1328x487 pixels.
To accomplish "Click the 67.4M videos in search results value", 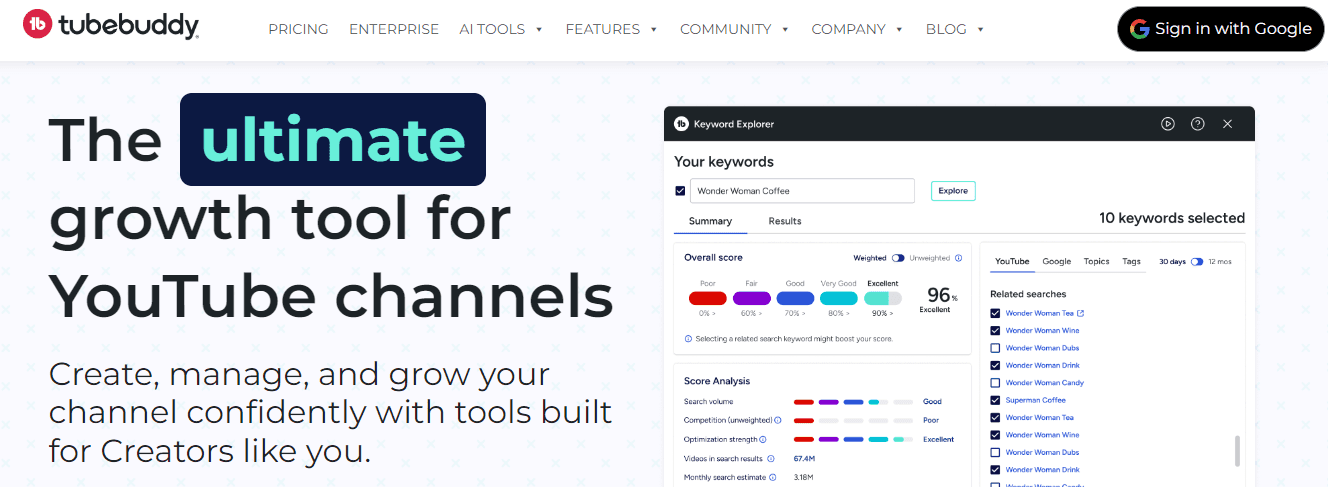I will click(805, 458).
